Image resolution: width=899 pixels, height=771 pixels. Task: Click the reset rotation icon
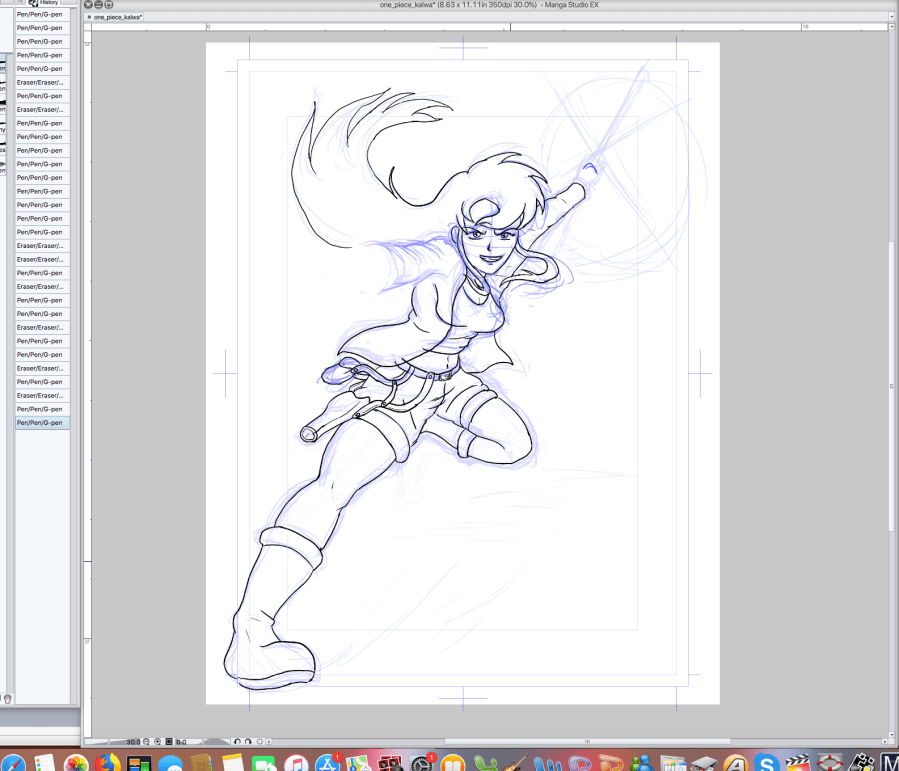(x=260, y=741)
